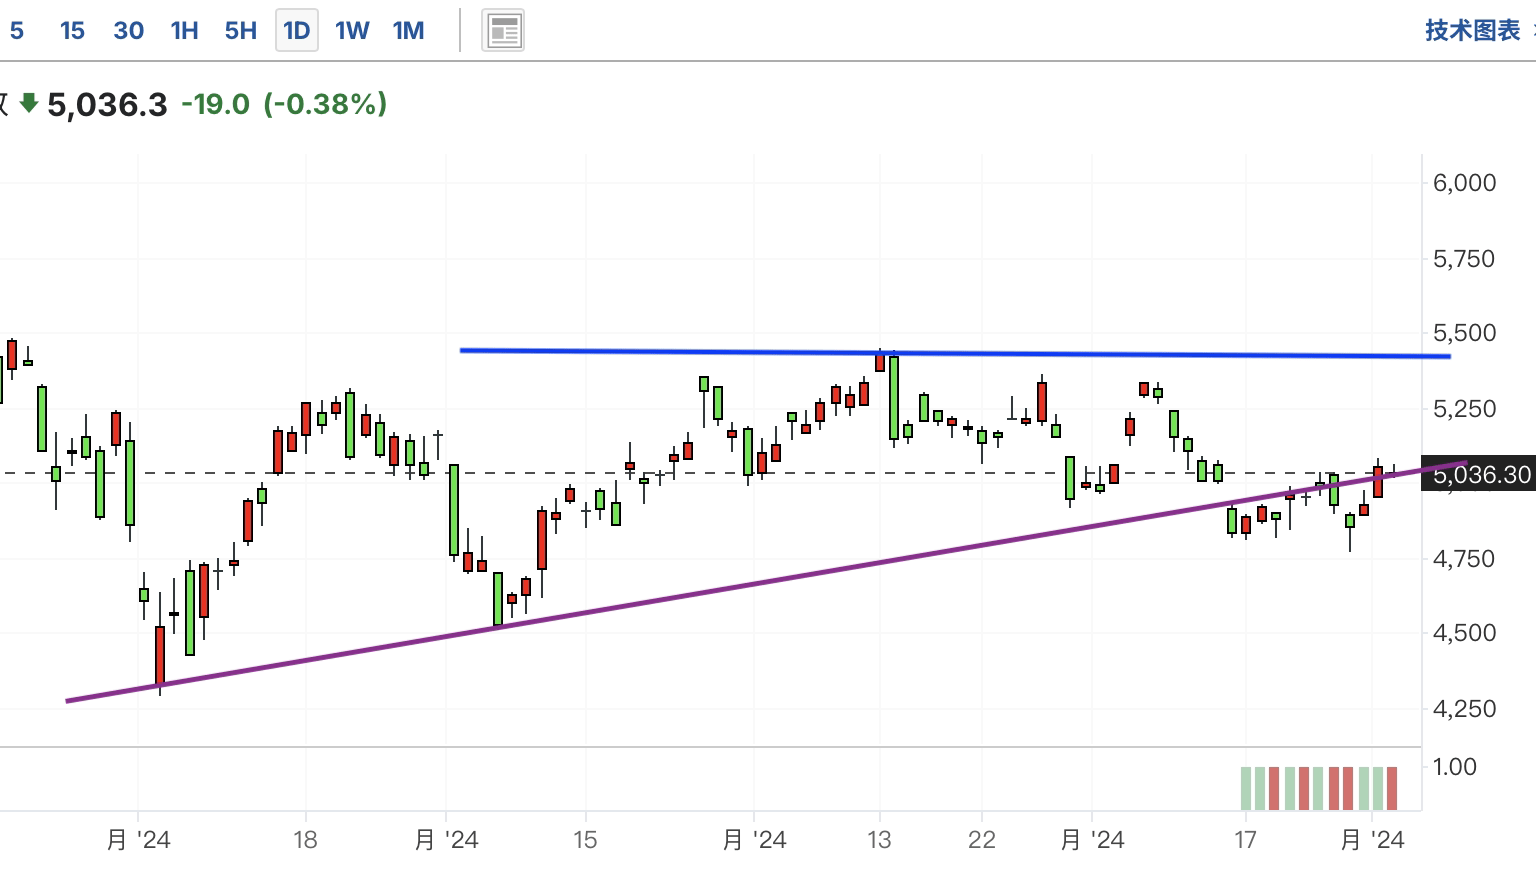The image size is (1536, 872).
Task: Switch to the 1W weekly timeframe
Action: tap(352, 31)
